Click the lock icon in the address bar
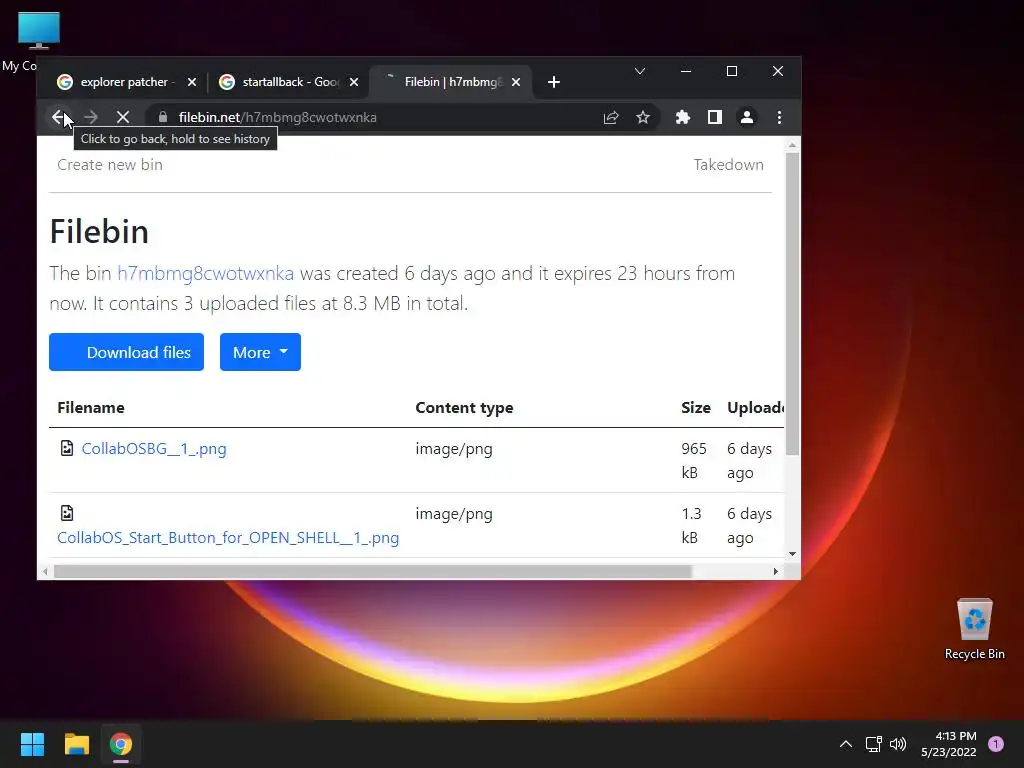 pyautogui.click(x=163, y=118)
